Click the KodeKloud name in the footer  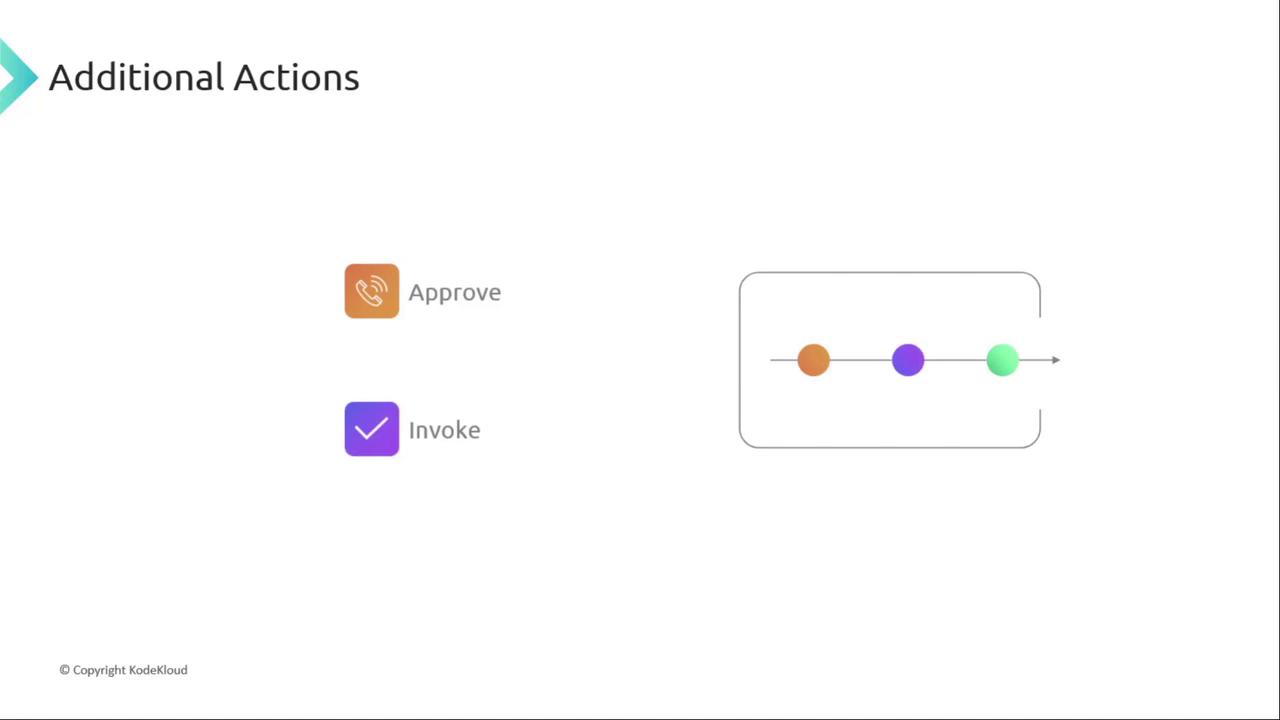(x=158, y=670)
